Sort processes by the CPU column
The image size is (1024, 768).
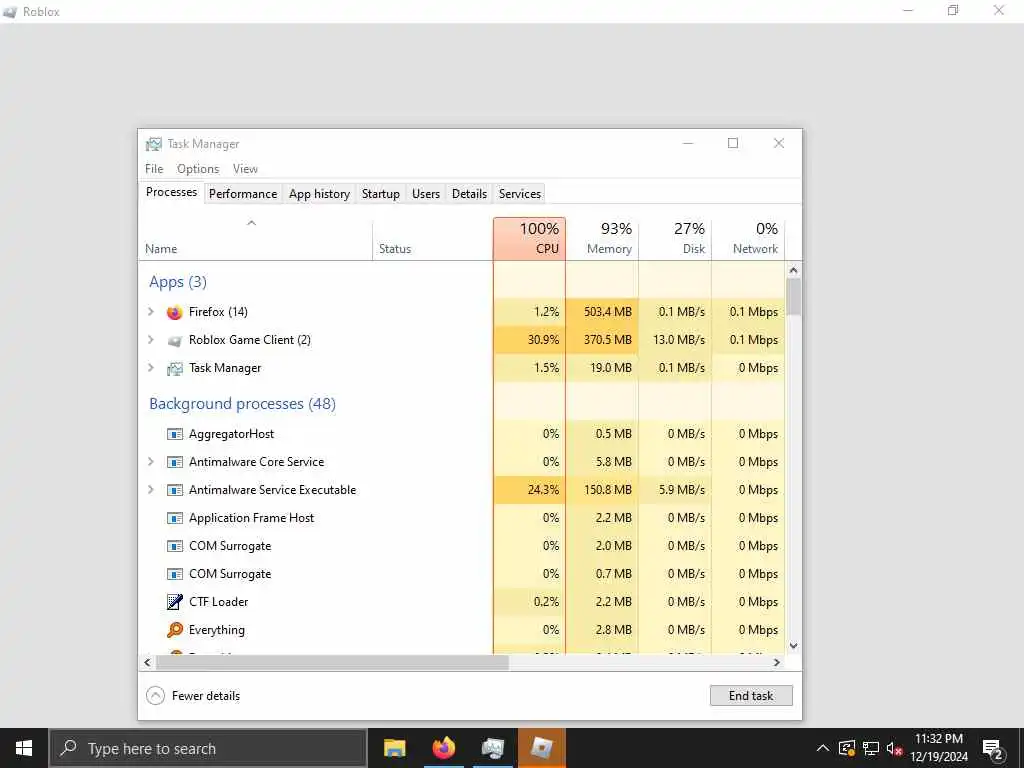coord(530,238)
